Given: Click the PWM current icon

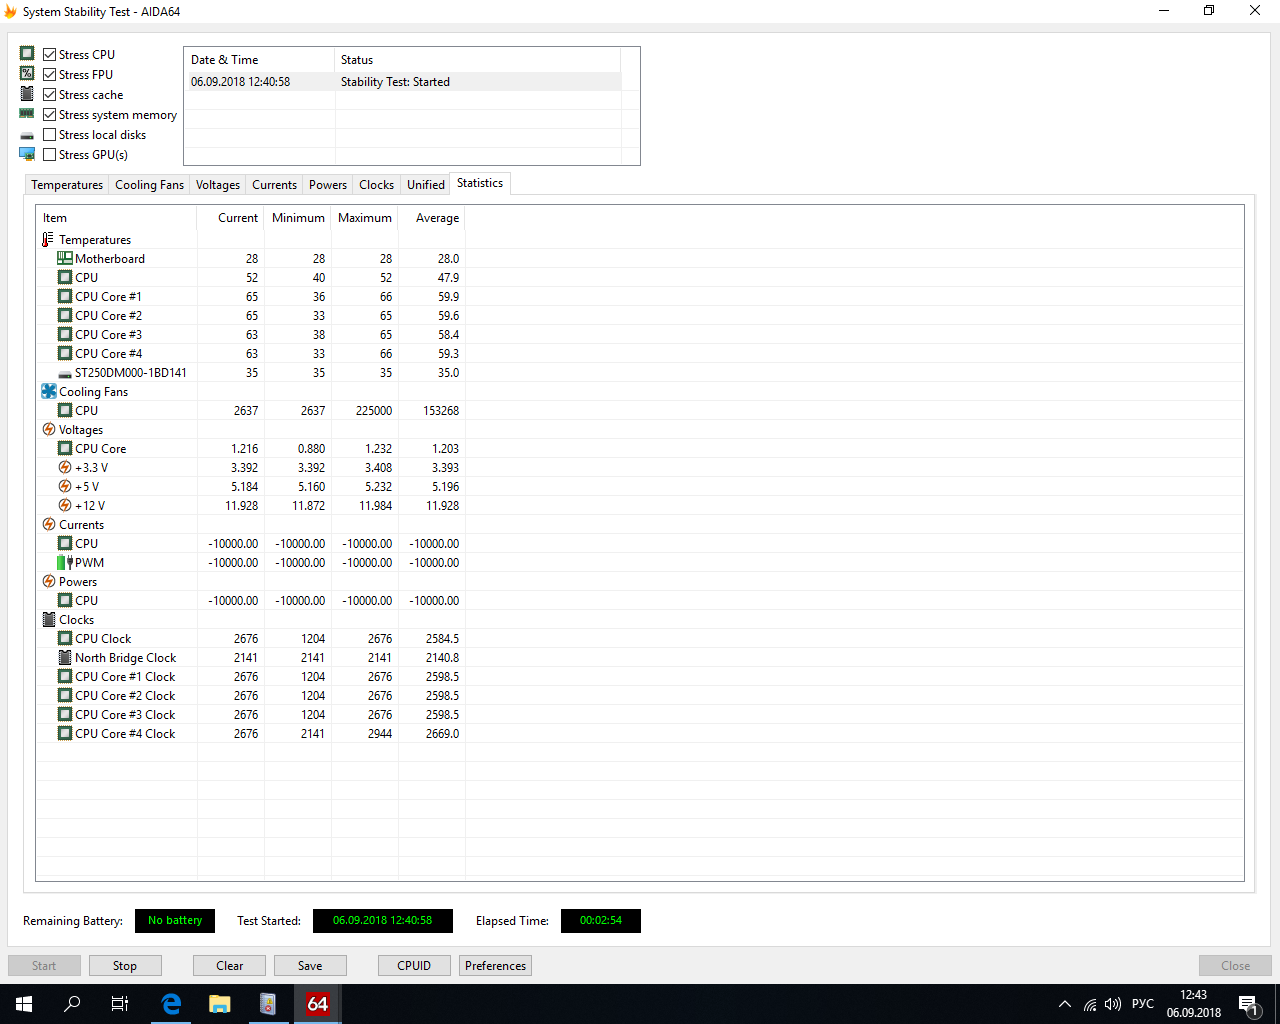Looking at the screenshot, I should (65, 562).
